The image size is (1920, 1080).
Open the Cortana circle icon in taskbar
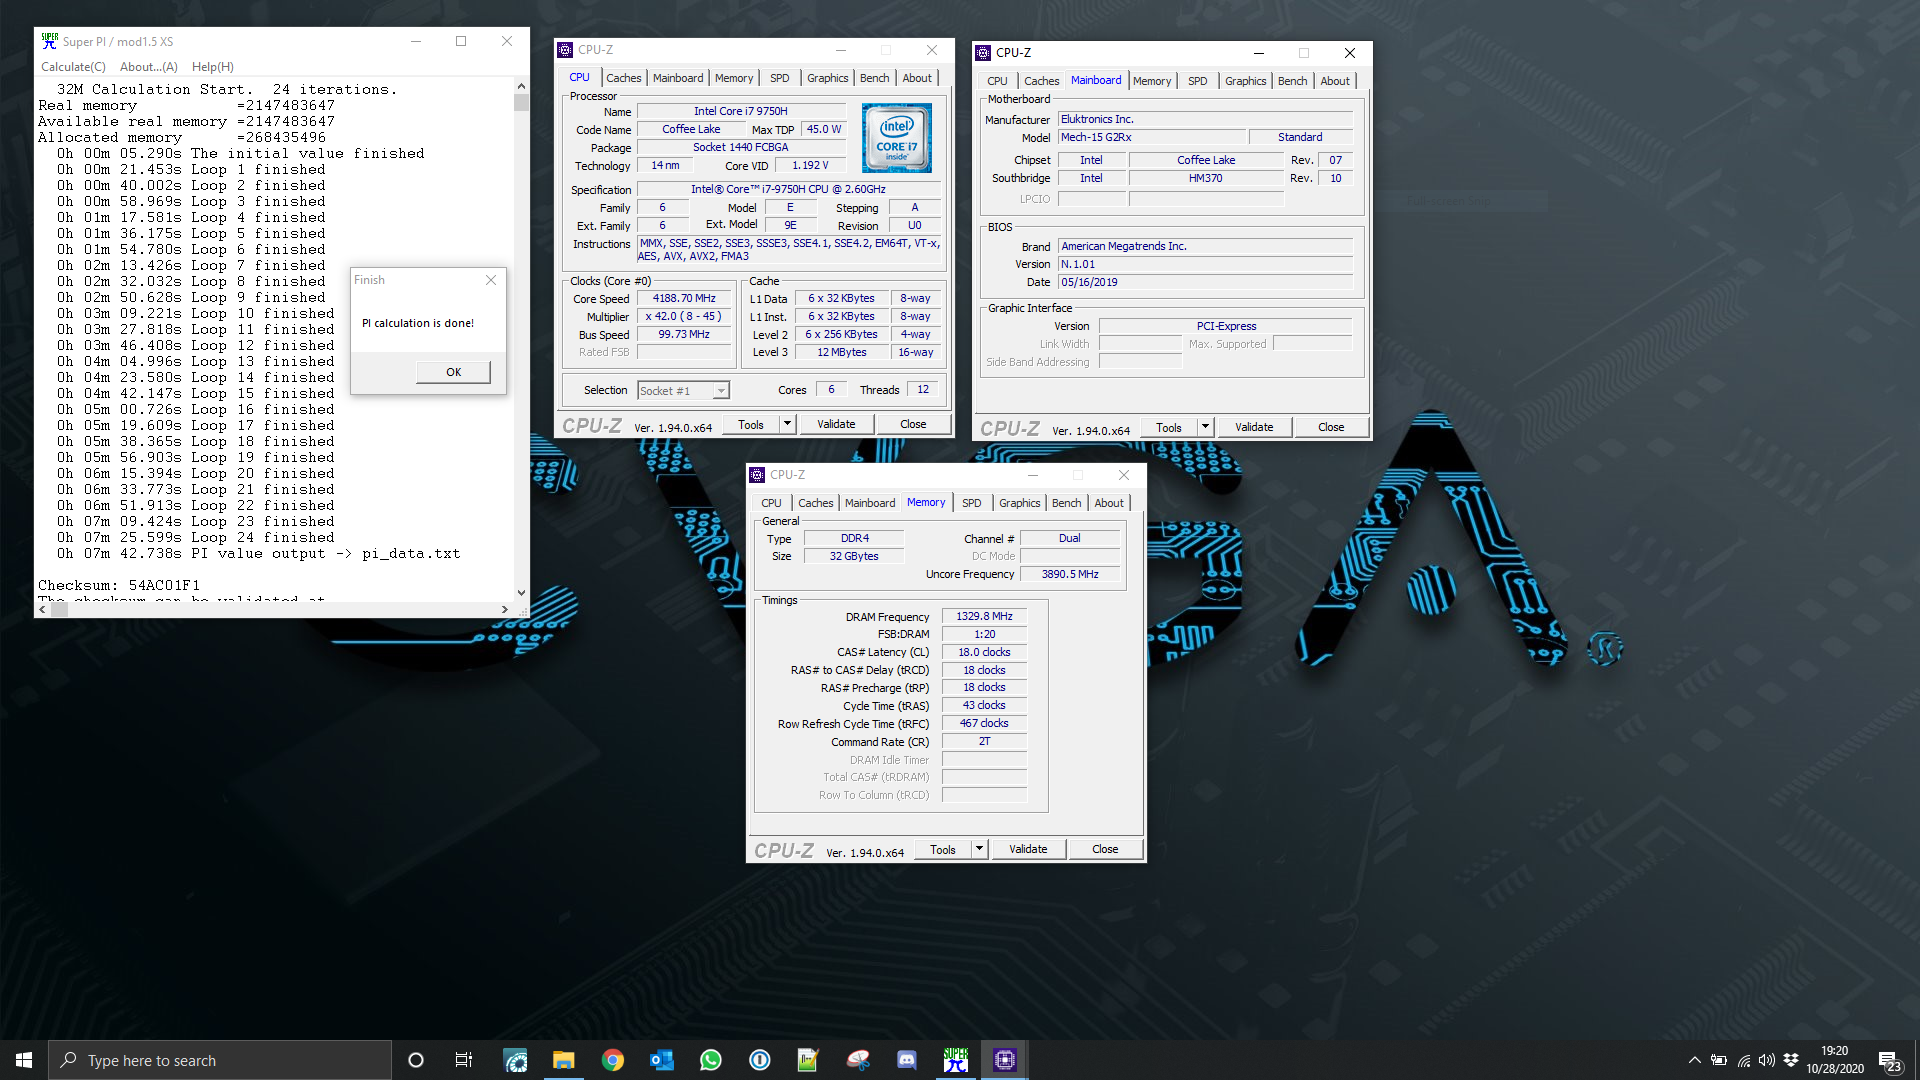coord(416,1060)
